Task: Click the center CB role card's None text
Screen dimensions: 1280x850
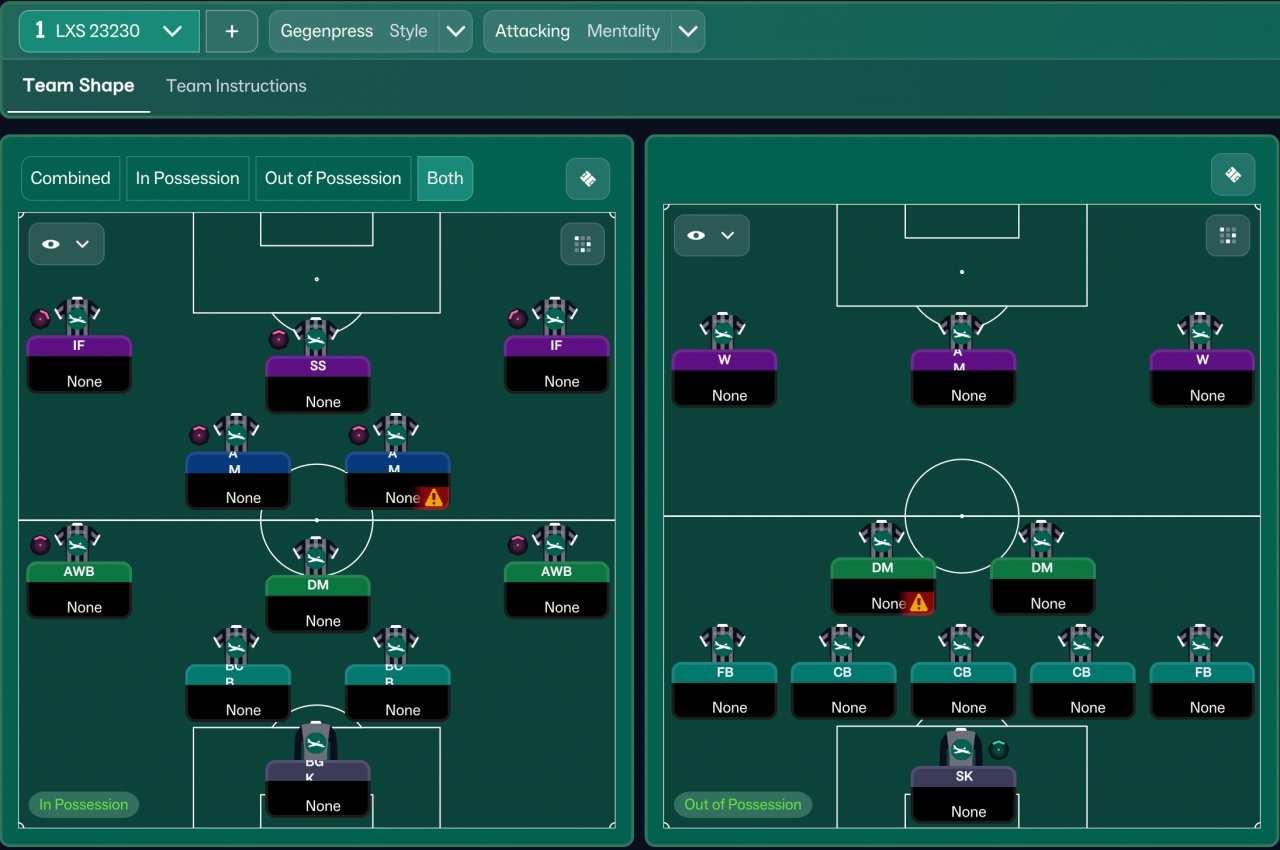Action: [968, 707]
